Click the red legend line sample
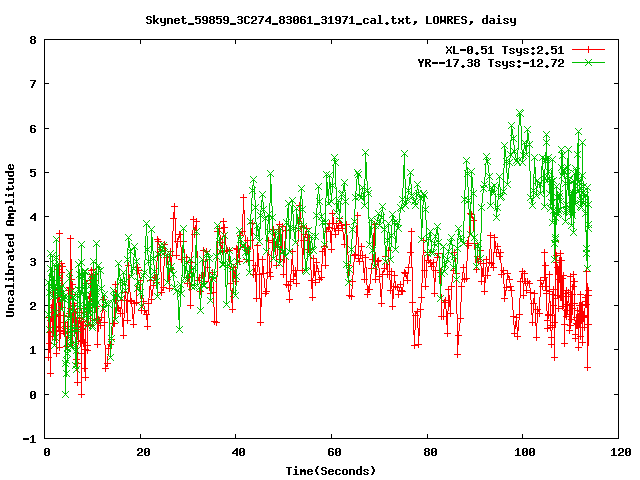Viewport: 640px width, 480px height. (x=588, y=50)
